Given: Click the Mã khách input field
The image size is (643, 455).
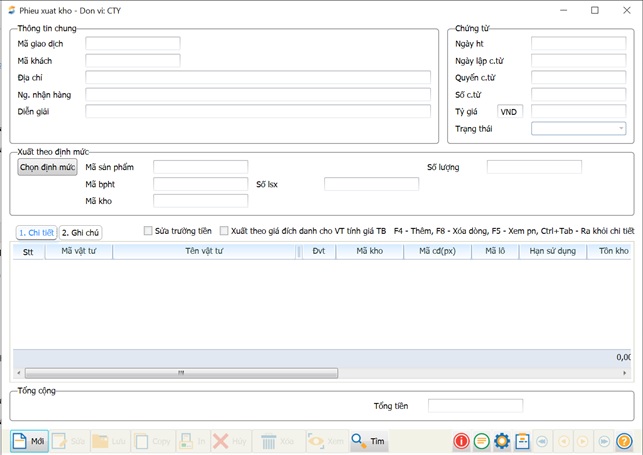Looking at the screenshot, I should click(132, 61).
